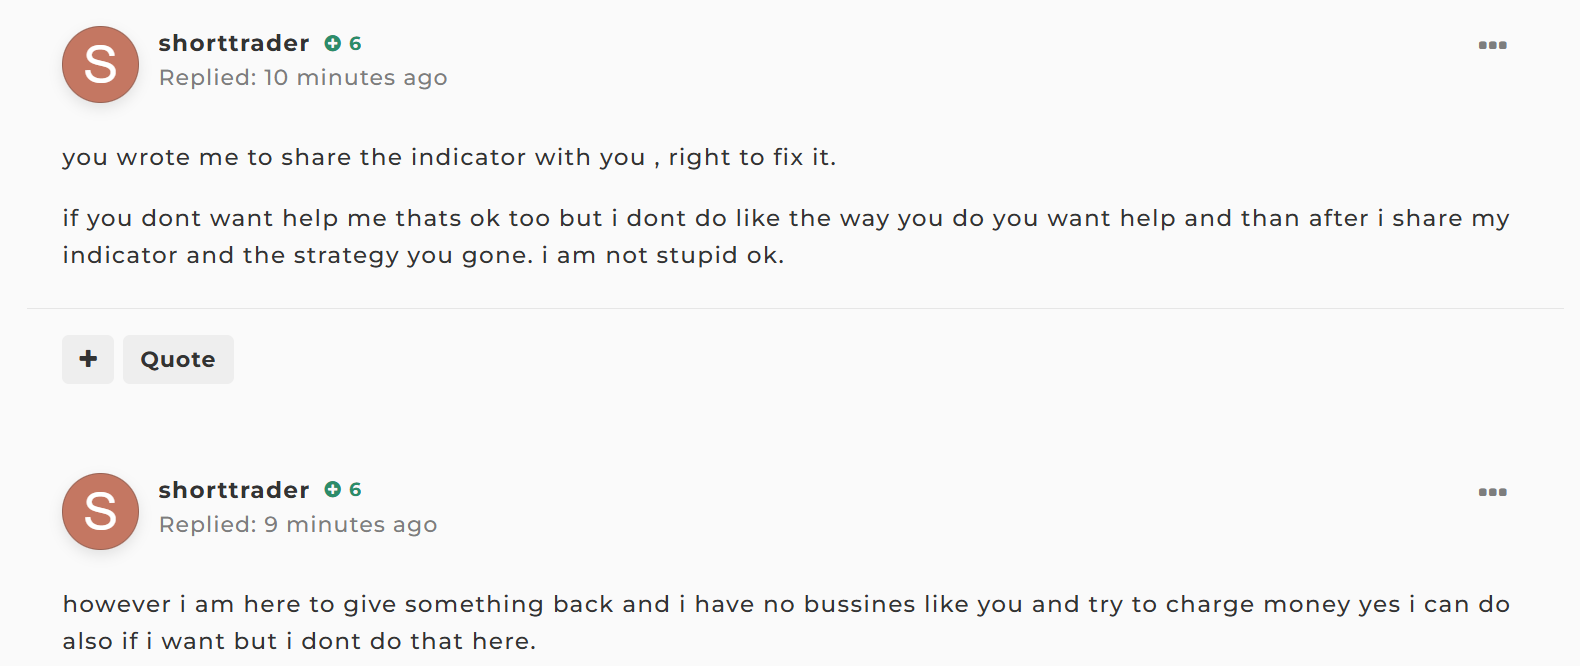1580x666 pixels.
Task: Click the 'Replied: 9 minutes ago' timestamp
Action: (x=298, y=525)
